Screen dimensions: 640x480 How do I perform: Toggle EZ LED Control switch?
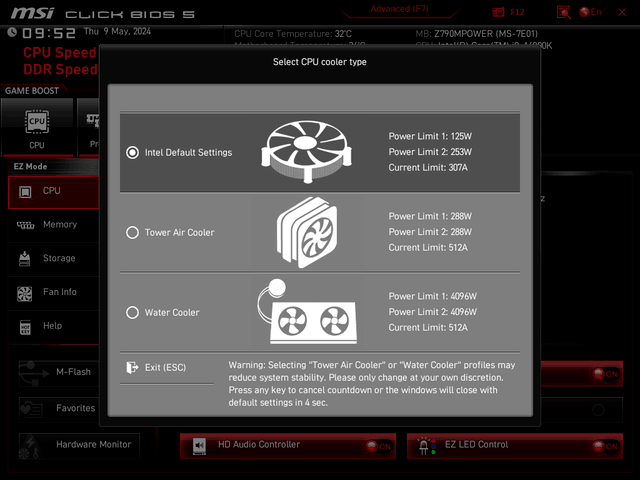tap(605, 446)
